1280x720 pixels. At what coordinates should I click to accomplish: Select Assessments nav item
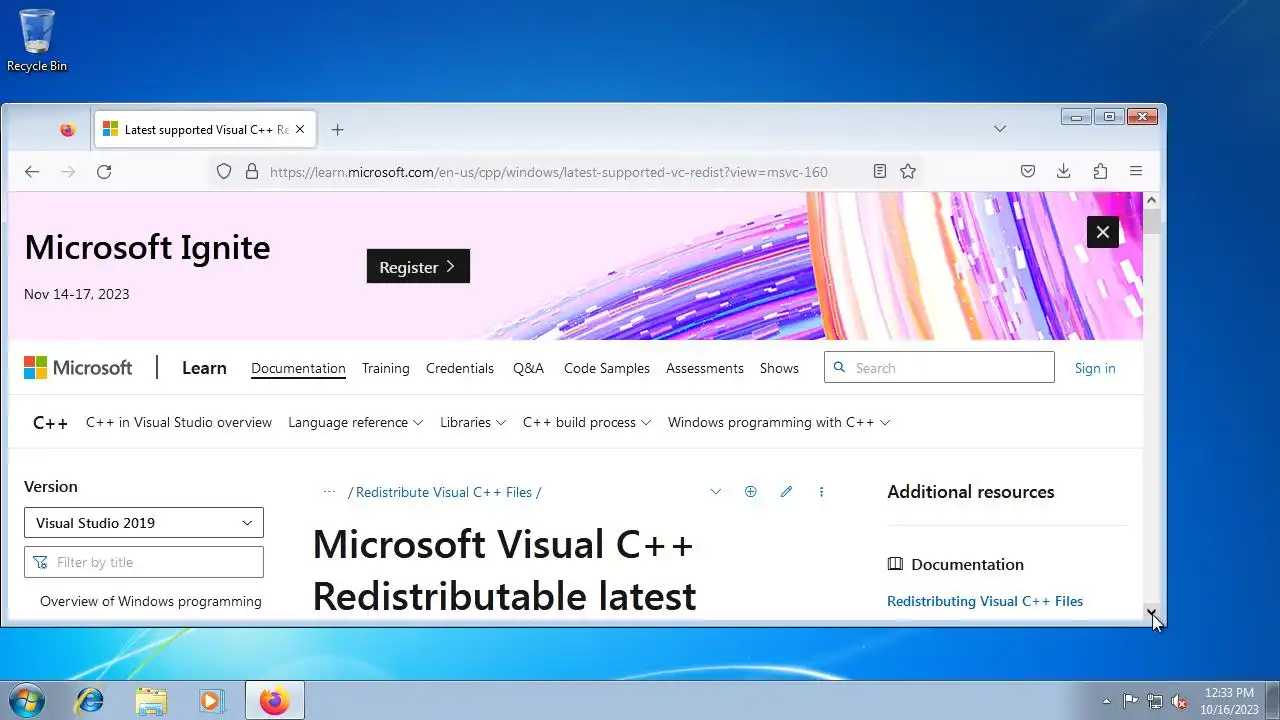pos(705,368)
